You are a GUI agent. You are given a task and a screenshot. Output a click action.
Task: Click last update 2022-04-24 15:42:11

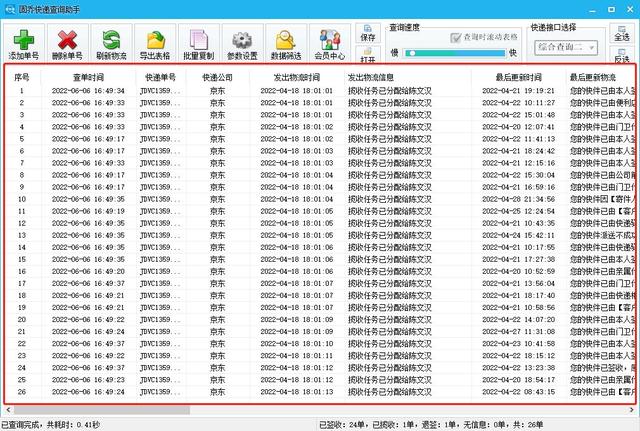pyautogui.click(x=518, y=235)
